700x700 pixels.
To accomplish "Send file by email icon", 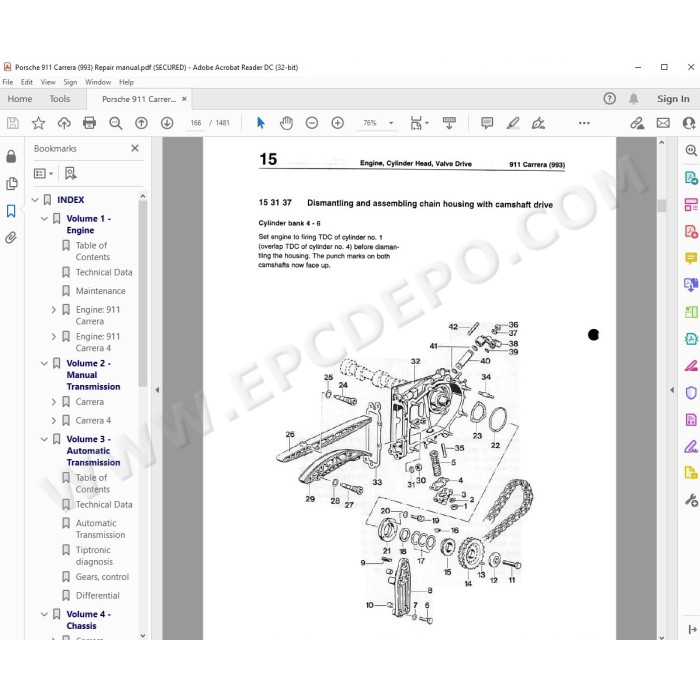I will (x=663, y=123).
